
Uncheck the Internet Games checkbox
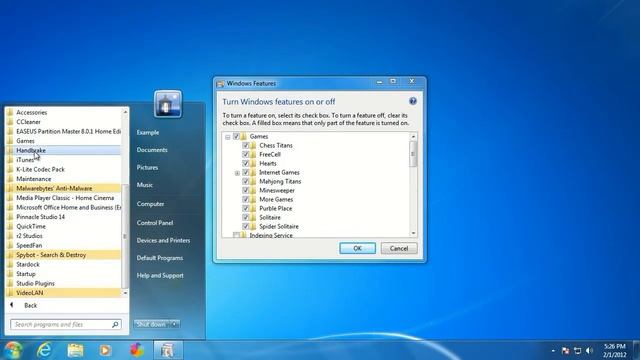point(246,172)
